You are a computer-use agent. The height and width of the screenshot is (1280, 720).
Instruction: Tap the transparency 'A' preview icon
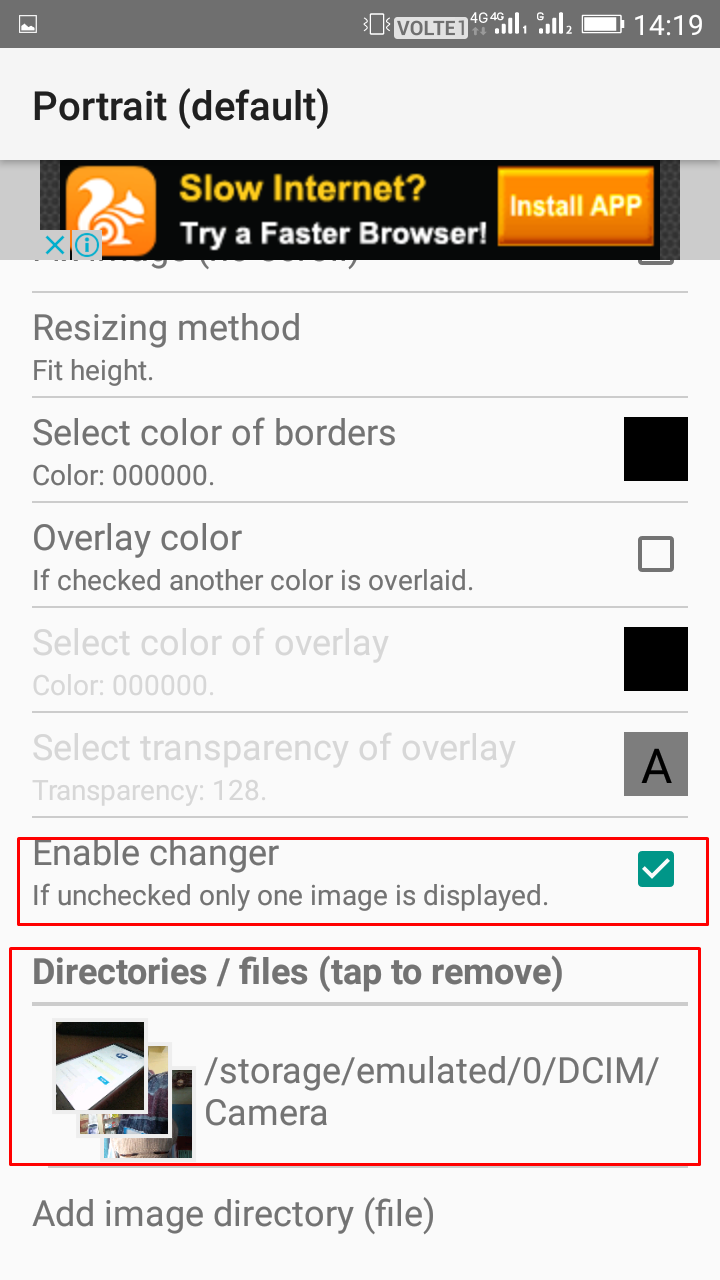tap(656, 764)
